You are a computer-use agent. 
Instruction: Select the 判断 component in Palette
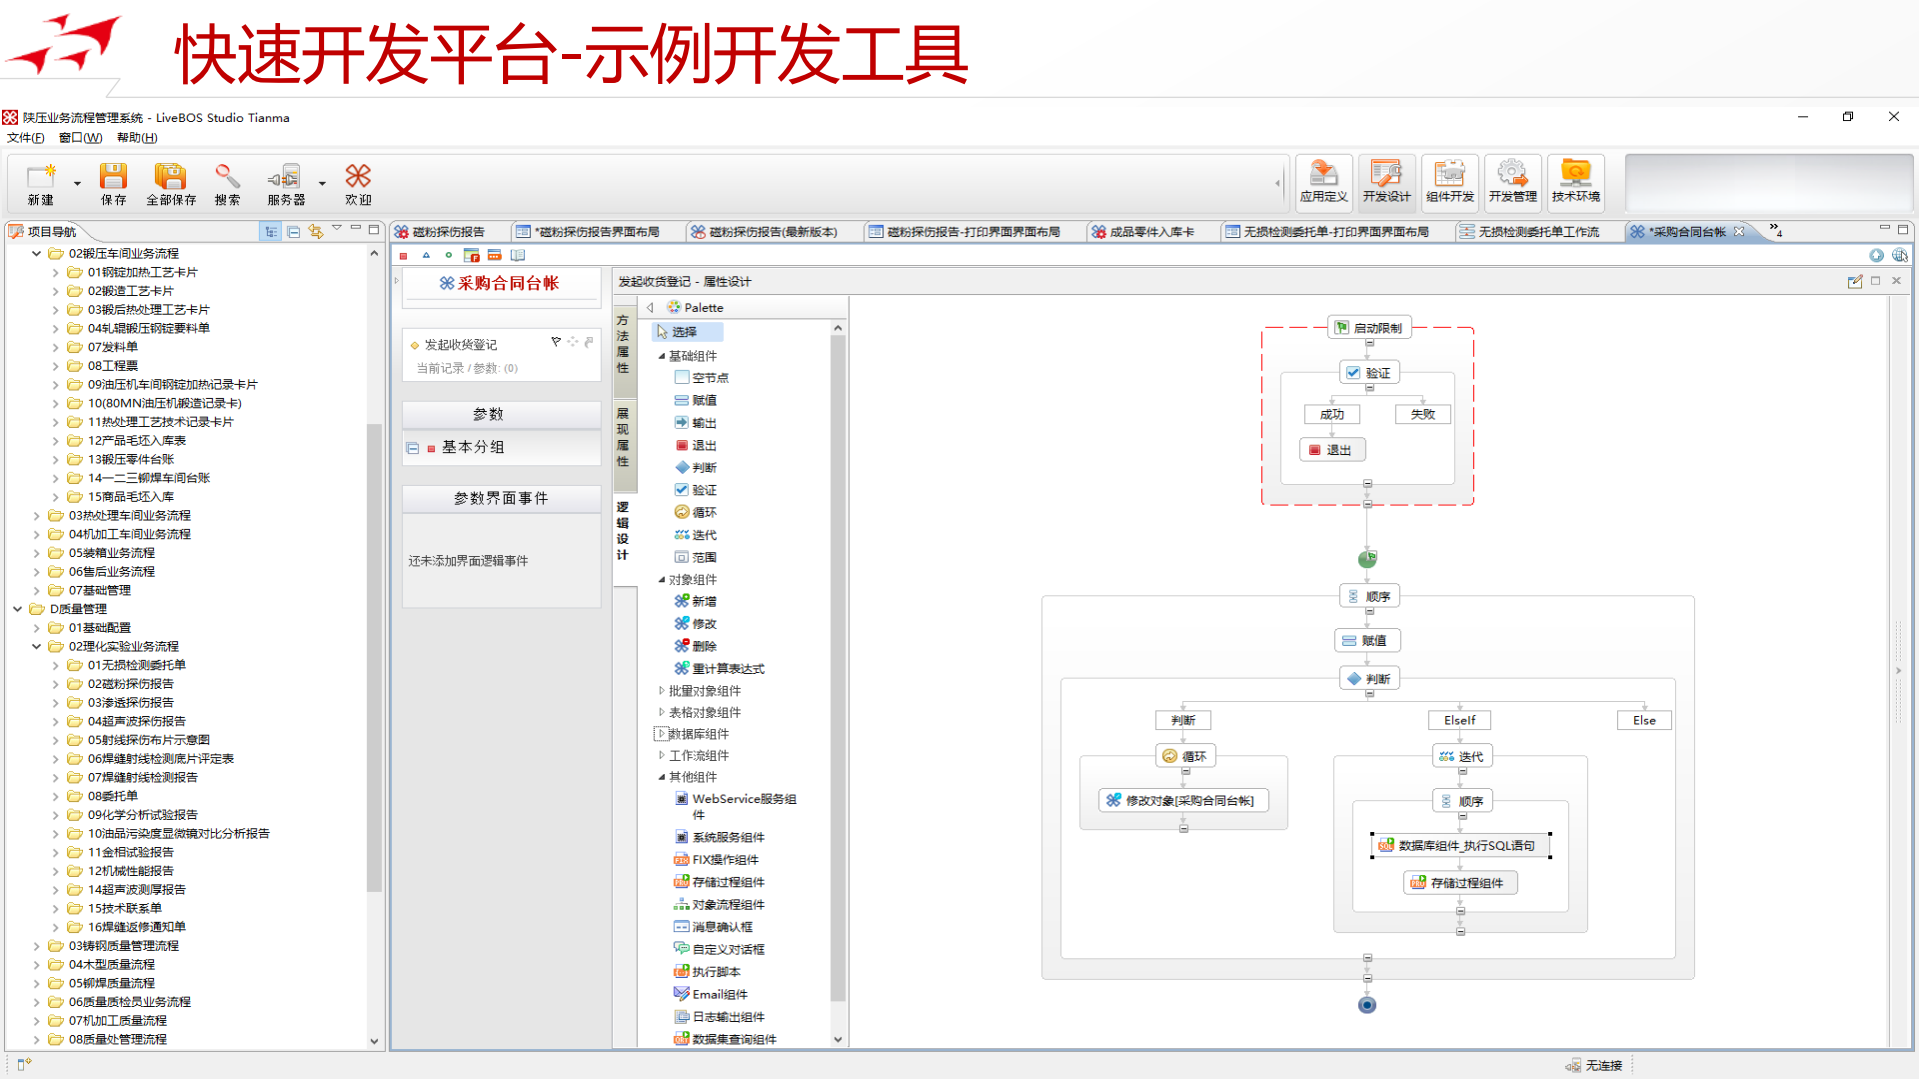click(x=700, y=467)
